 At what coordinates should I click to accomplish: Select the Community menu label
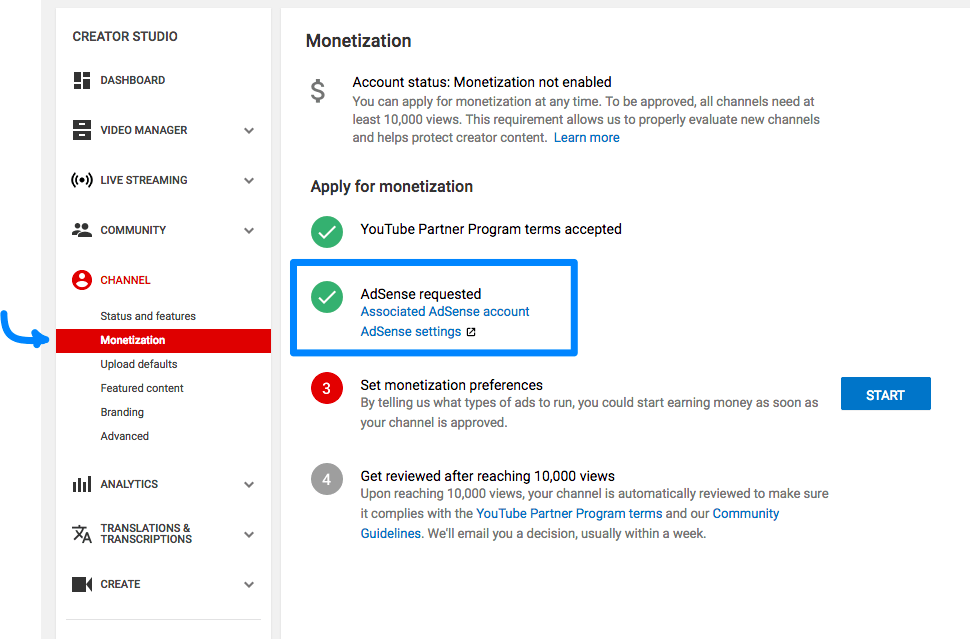pos(133,230)
